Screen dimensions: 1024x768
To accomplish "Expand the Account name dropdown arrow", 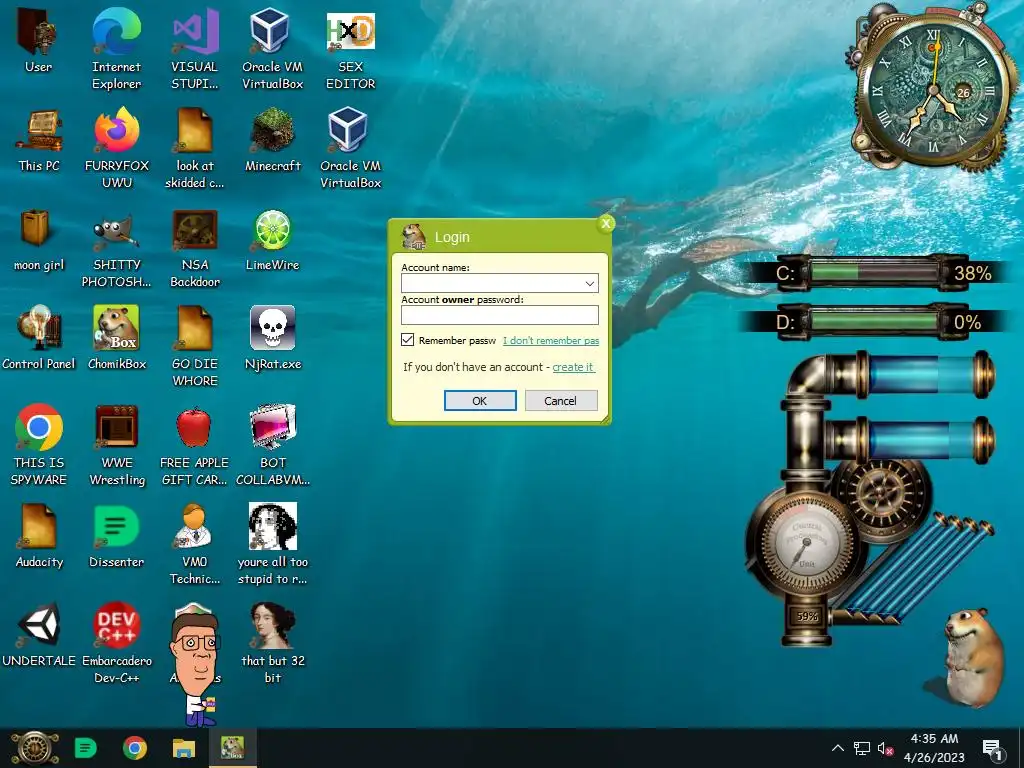I will 589,283.
